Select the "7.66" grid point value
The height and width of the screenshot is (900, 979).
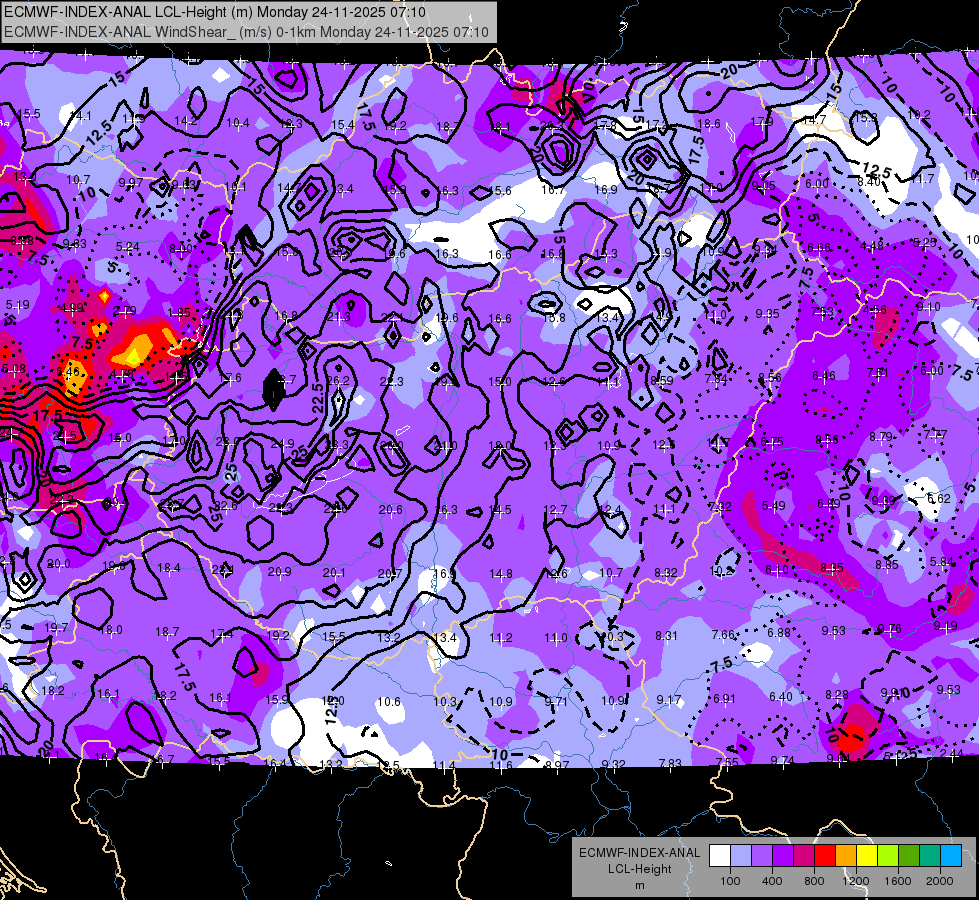(x=723, y=635)
